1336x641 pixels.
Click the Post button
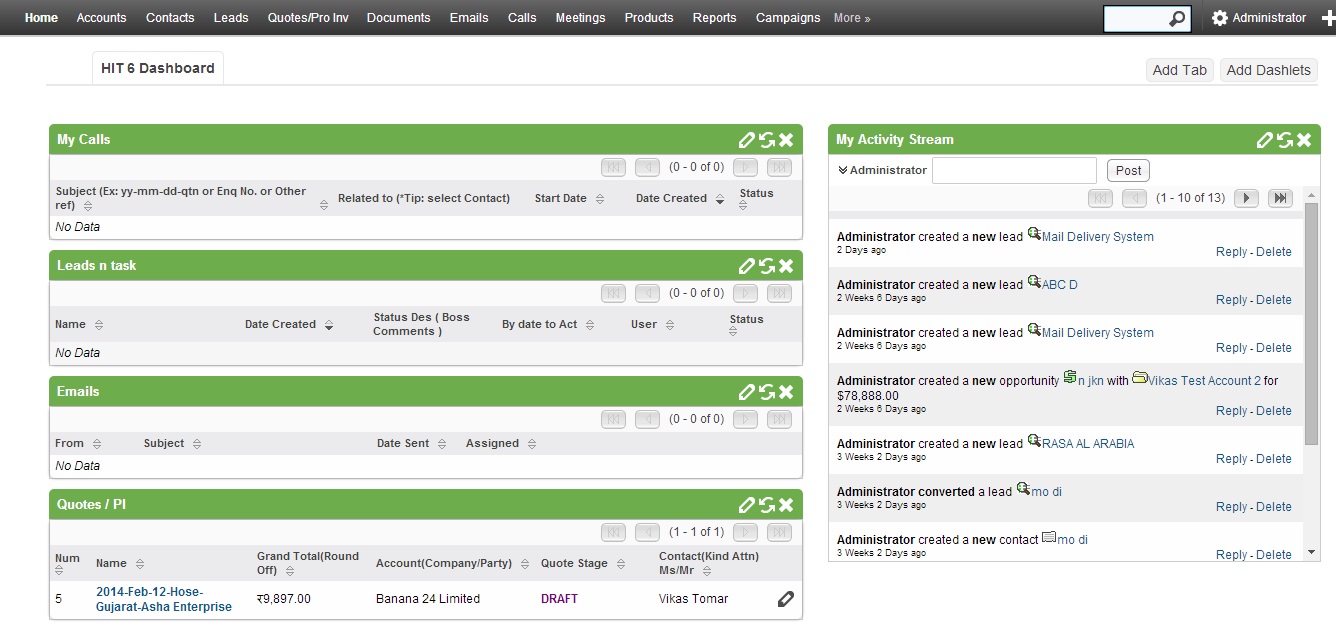pos(1129,171)
